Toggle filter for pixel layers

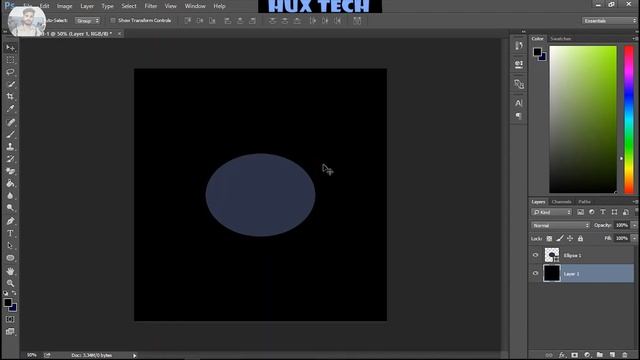coord(580,212)
